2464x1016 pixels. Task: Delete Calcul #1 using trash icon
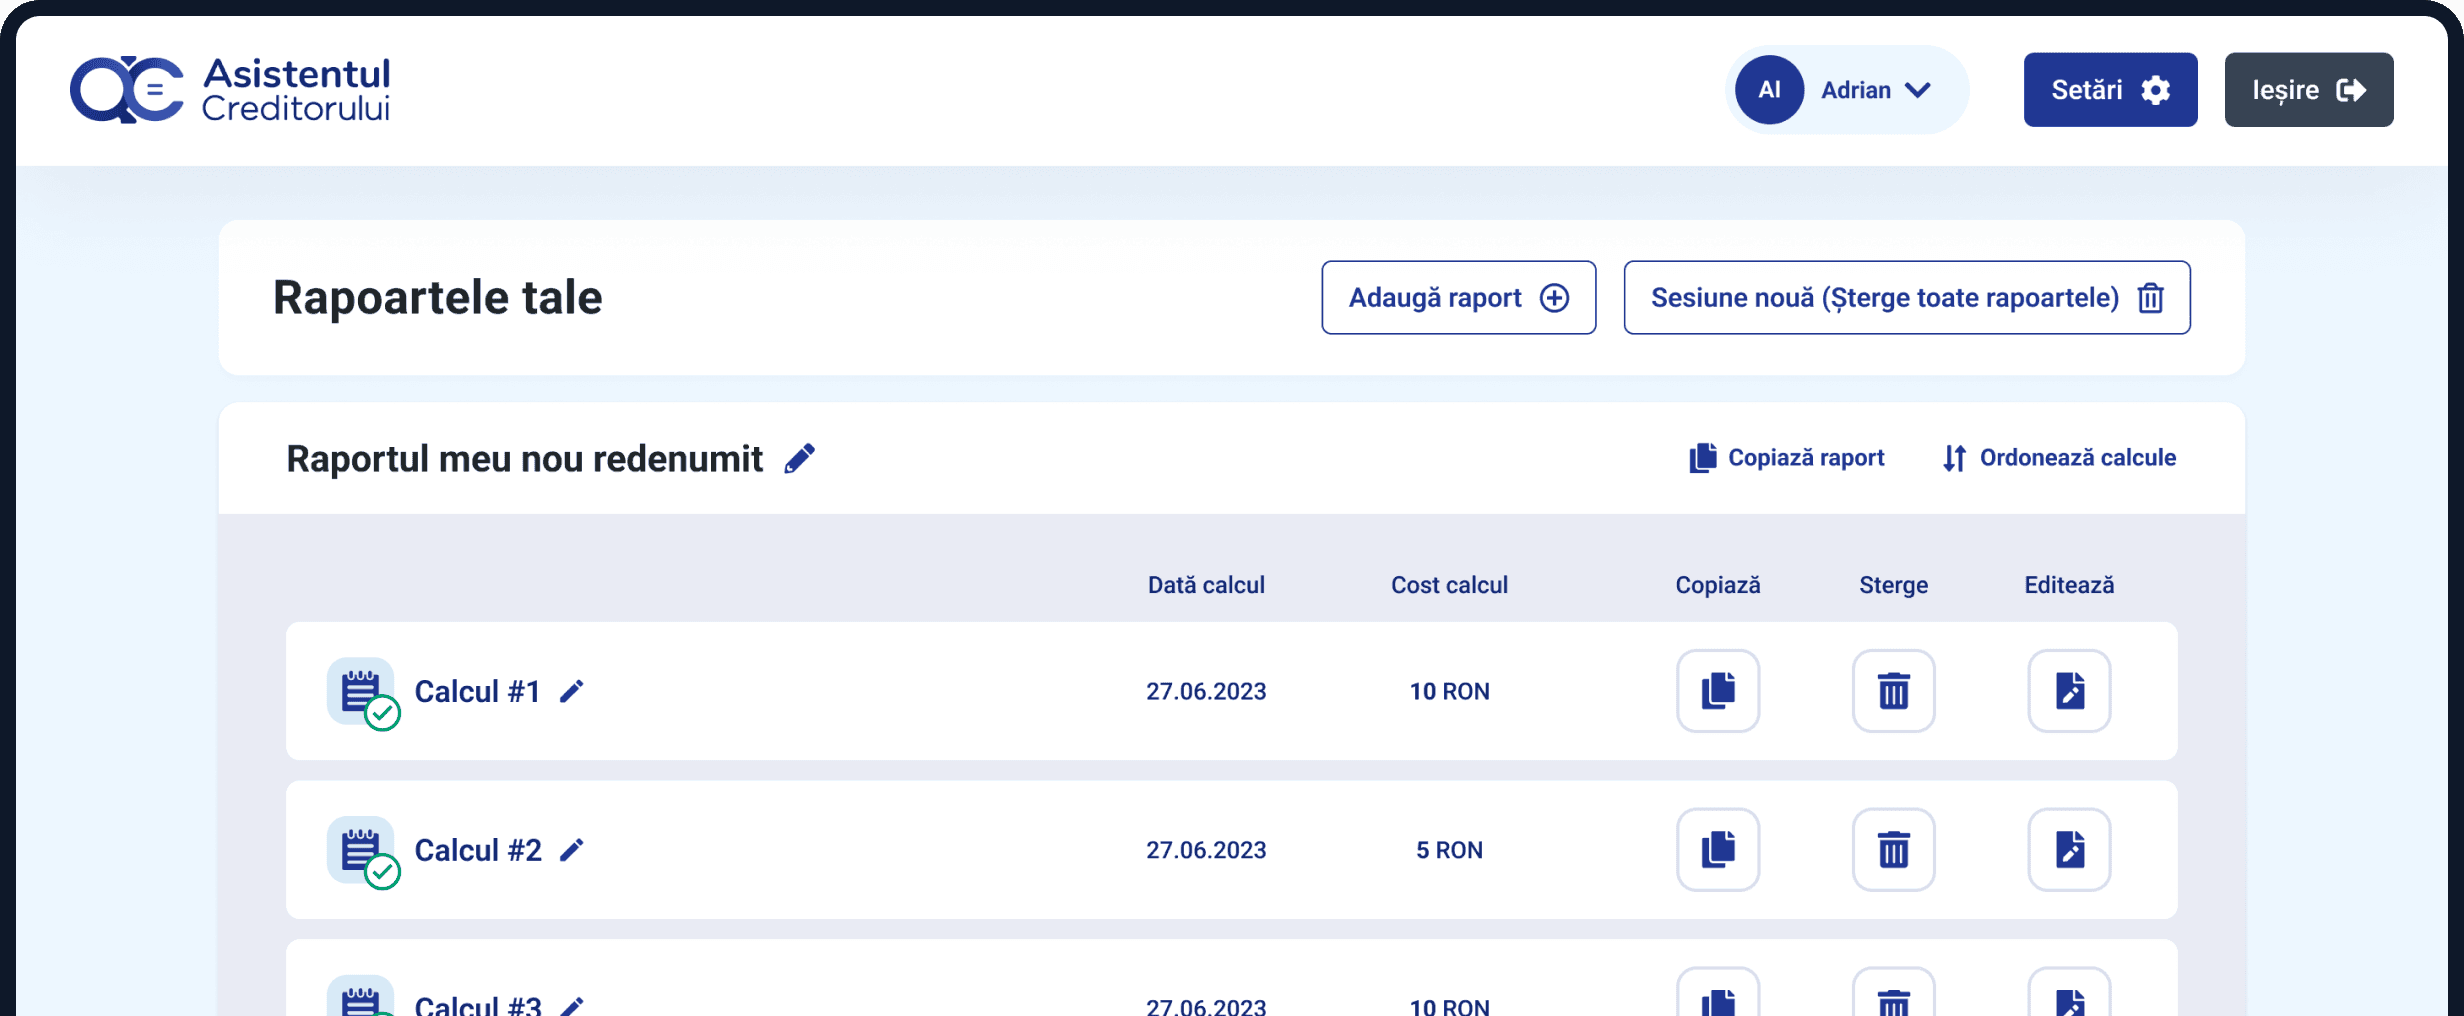tap(1893, 691)
